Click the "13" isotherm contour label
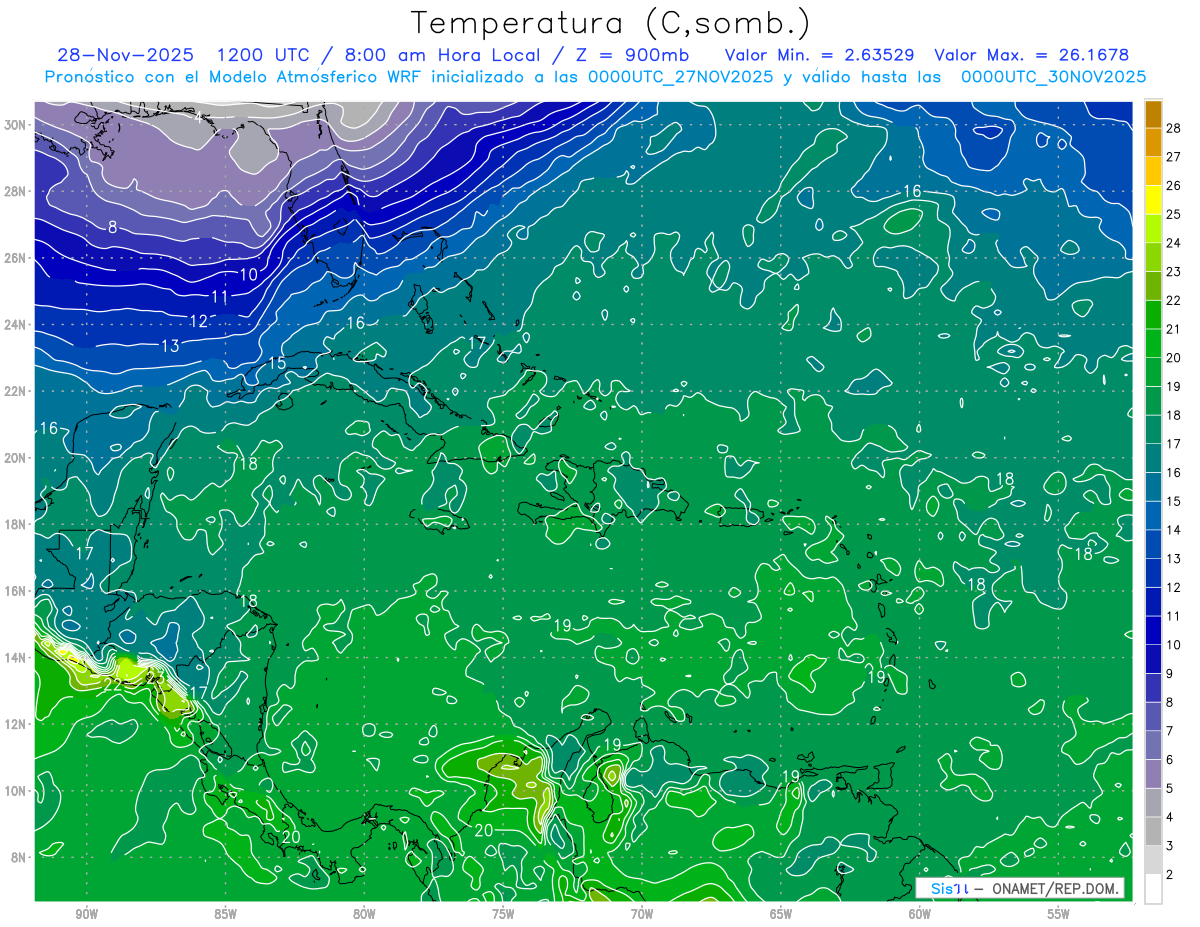The image size is (1200, 927). [170, 346]
